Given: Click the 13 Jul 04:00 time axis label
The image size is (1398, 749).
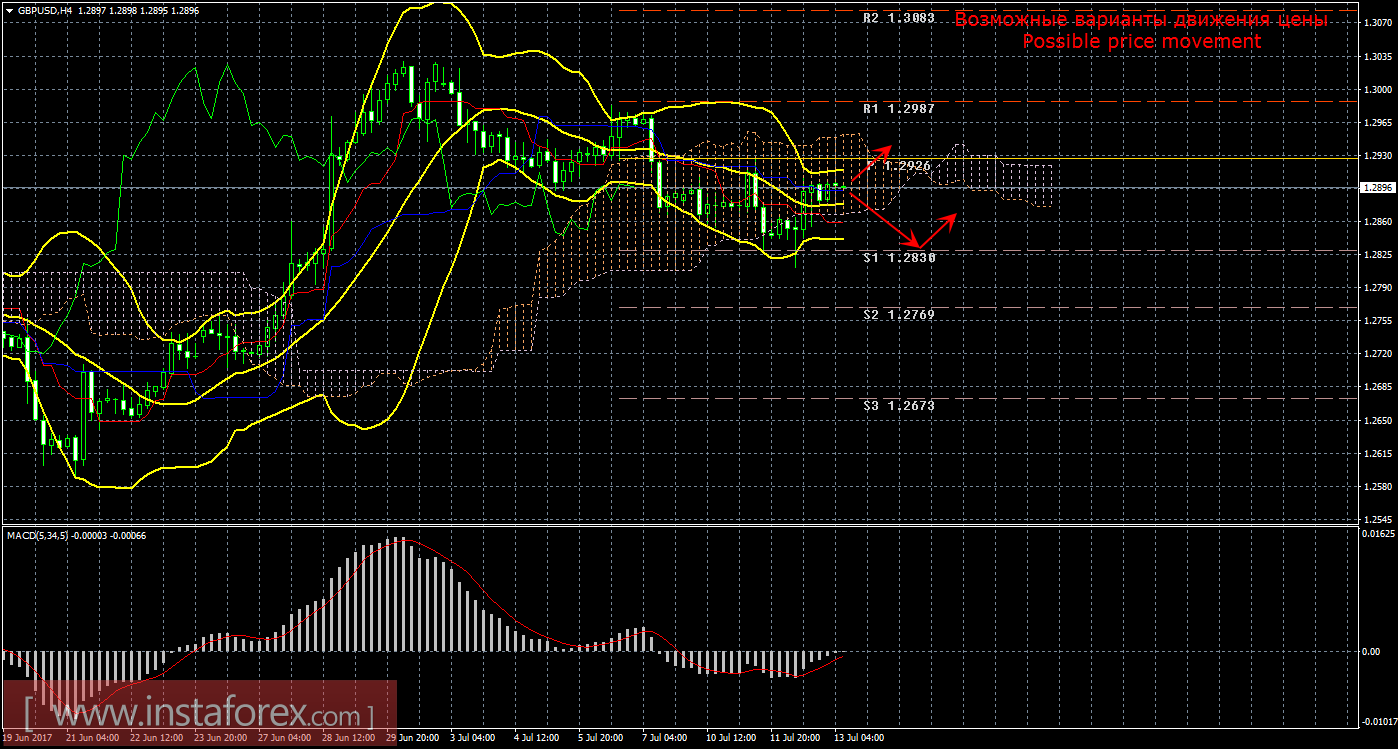Looking at the screenshot, I should 859,738.
